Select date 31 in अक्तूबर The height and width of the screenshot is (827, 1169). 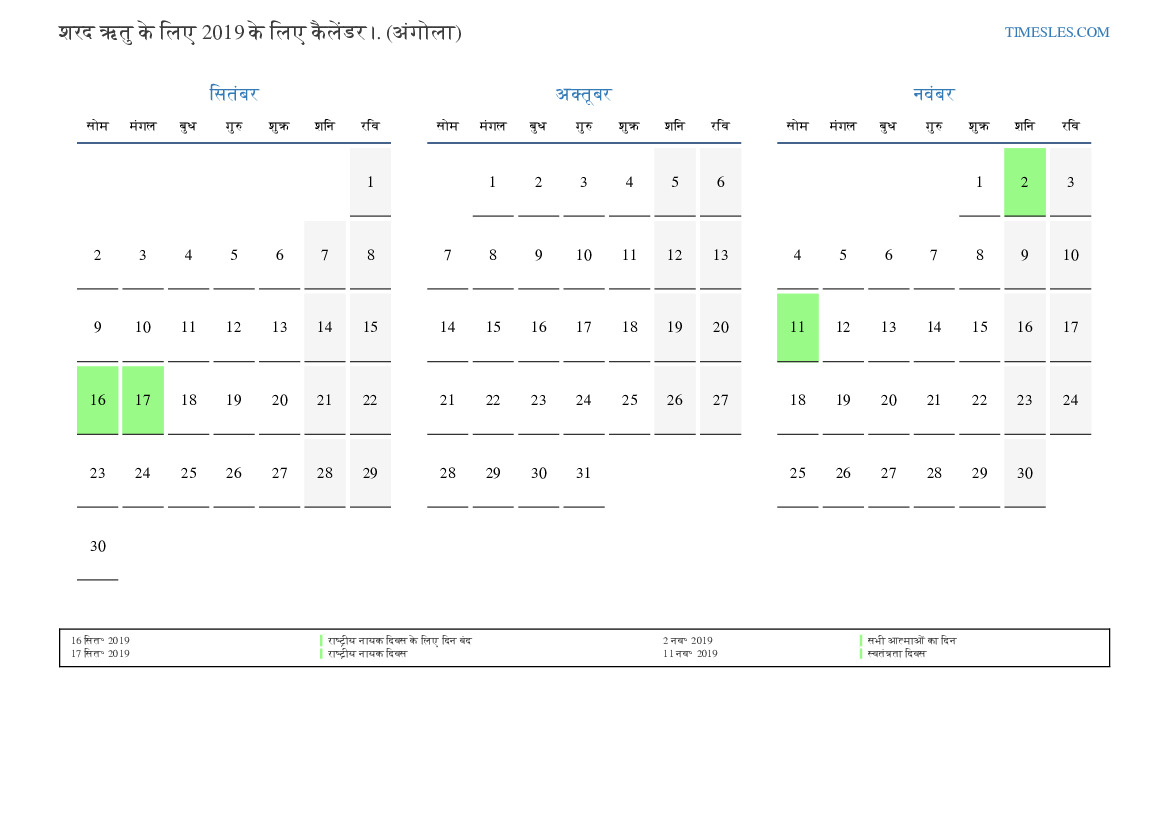coord(584,474)
